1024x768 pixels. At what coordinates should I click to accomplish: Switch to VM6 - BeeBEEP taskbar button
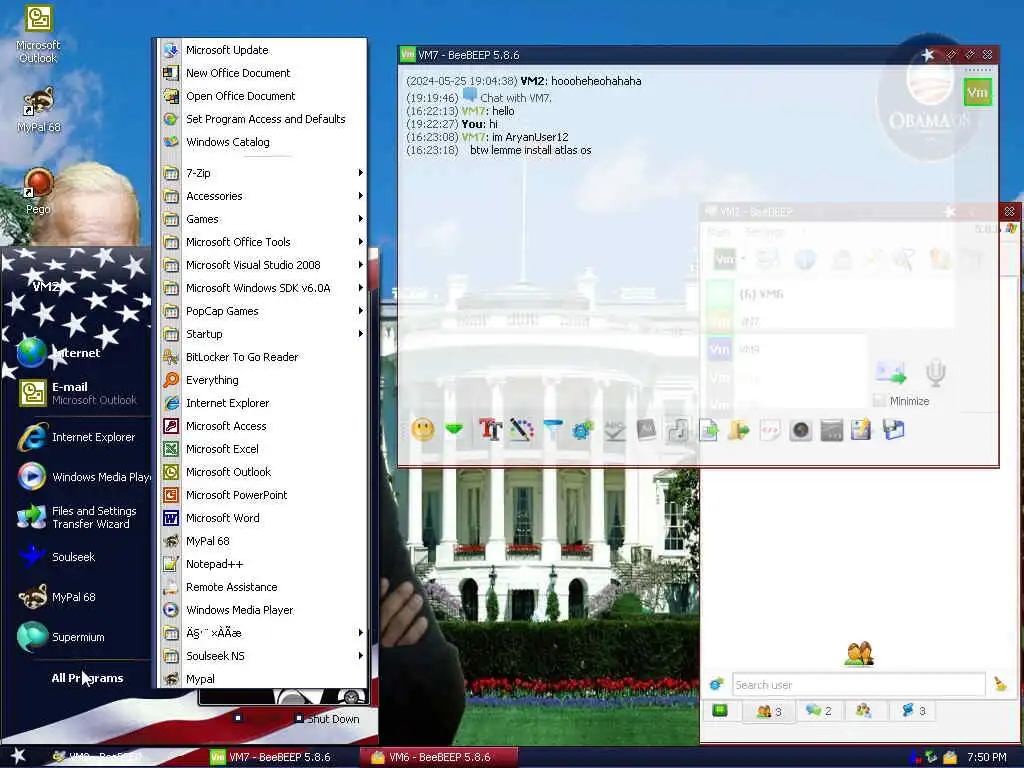tap(438, 757)
